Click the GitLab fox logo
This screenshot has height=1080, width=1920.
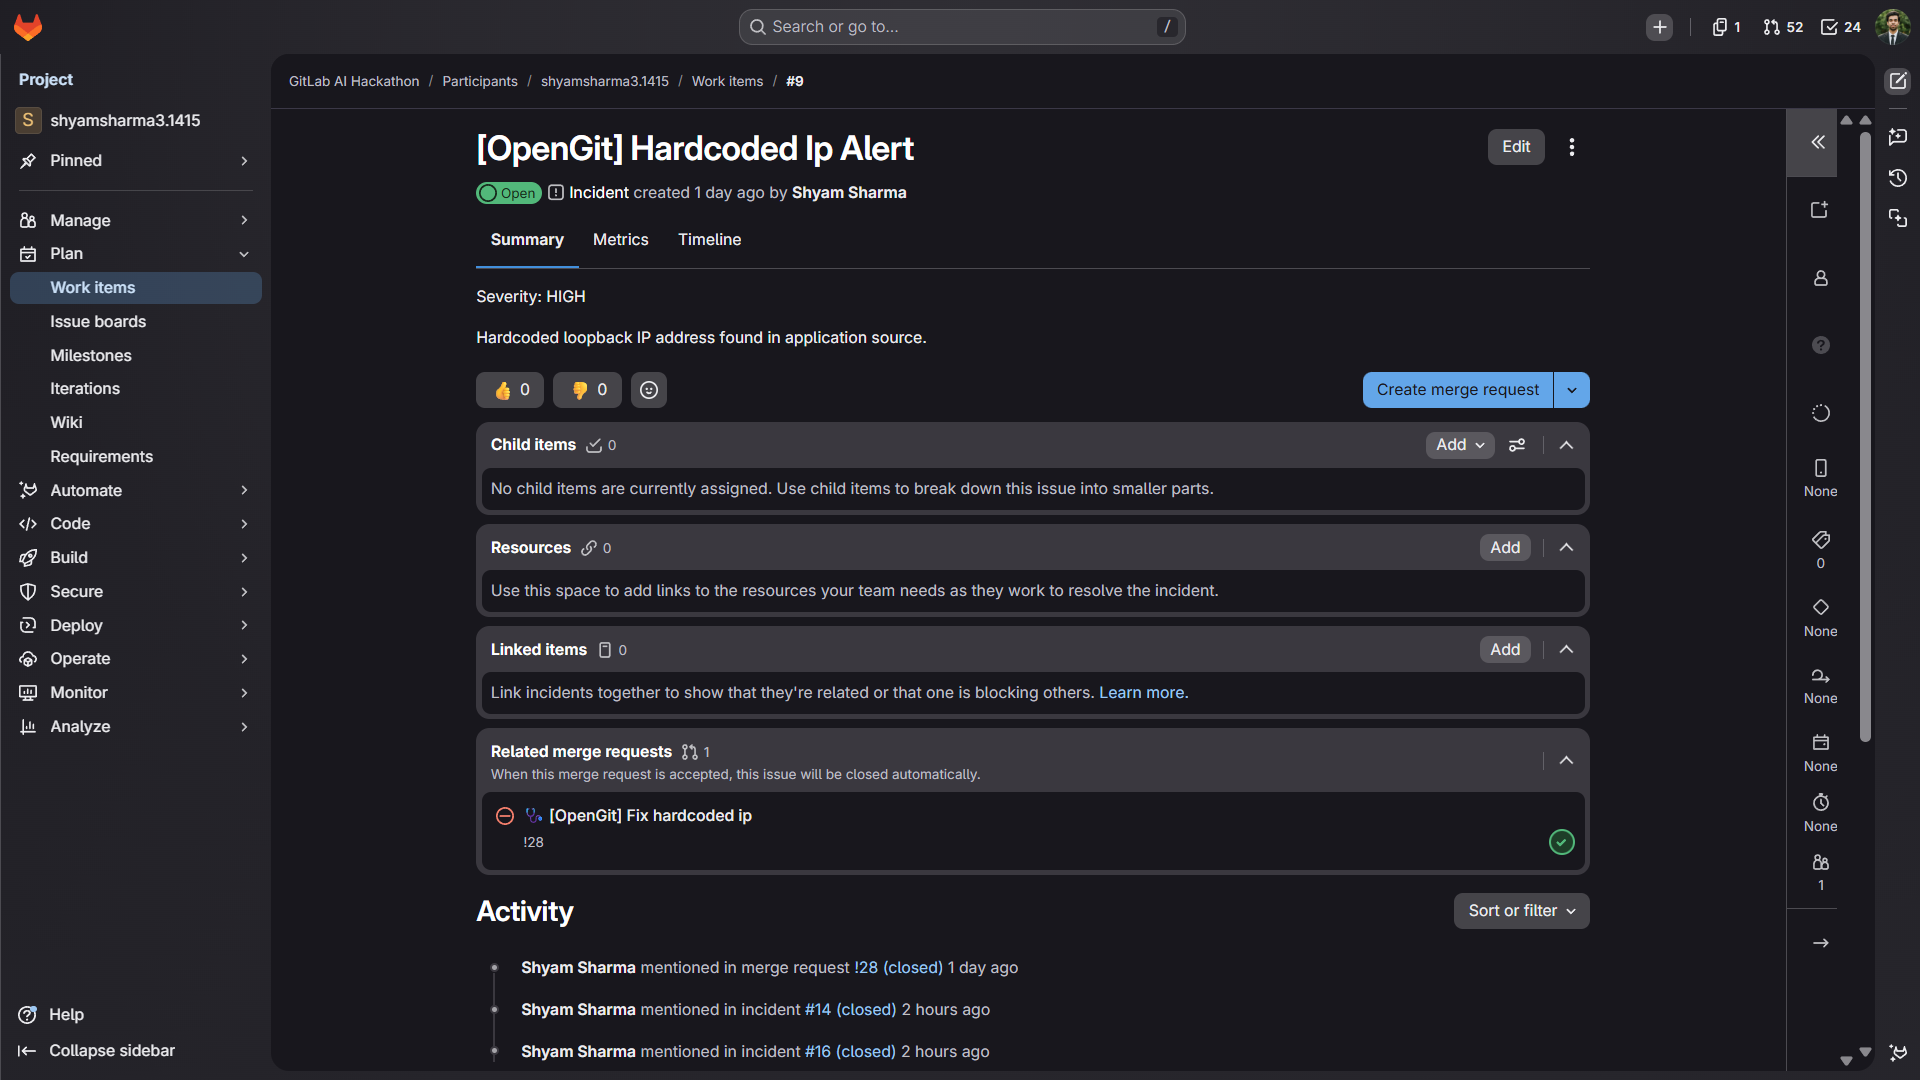28,27
